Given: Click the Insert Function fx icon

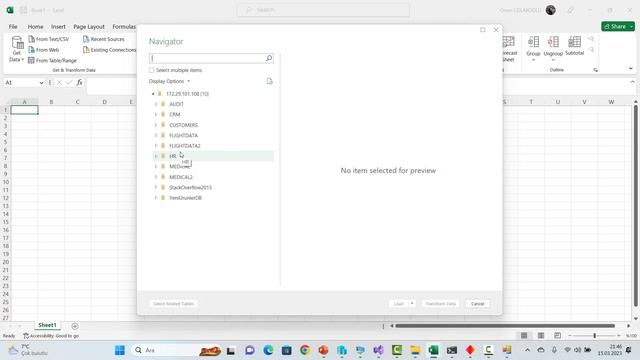Looking at the screenshot, I should point(79,82).
